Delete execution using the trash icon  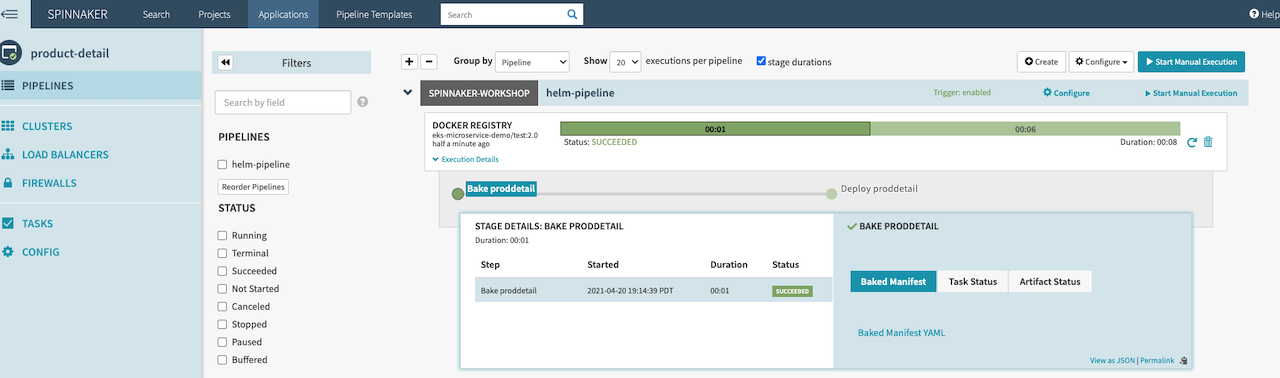point(1208,142)
